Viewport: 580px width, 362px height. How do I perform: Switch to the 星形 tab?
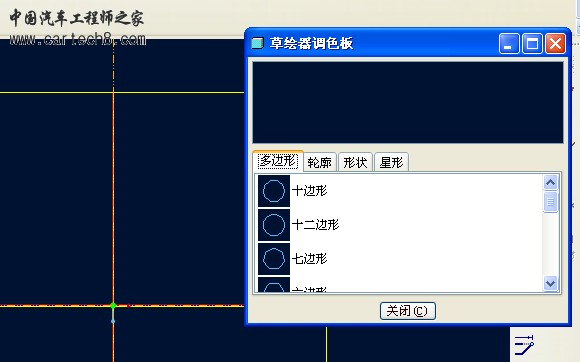point(391,162)
